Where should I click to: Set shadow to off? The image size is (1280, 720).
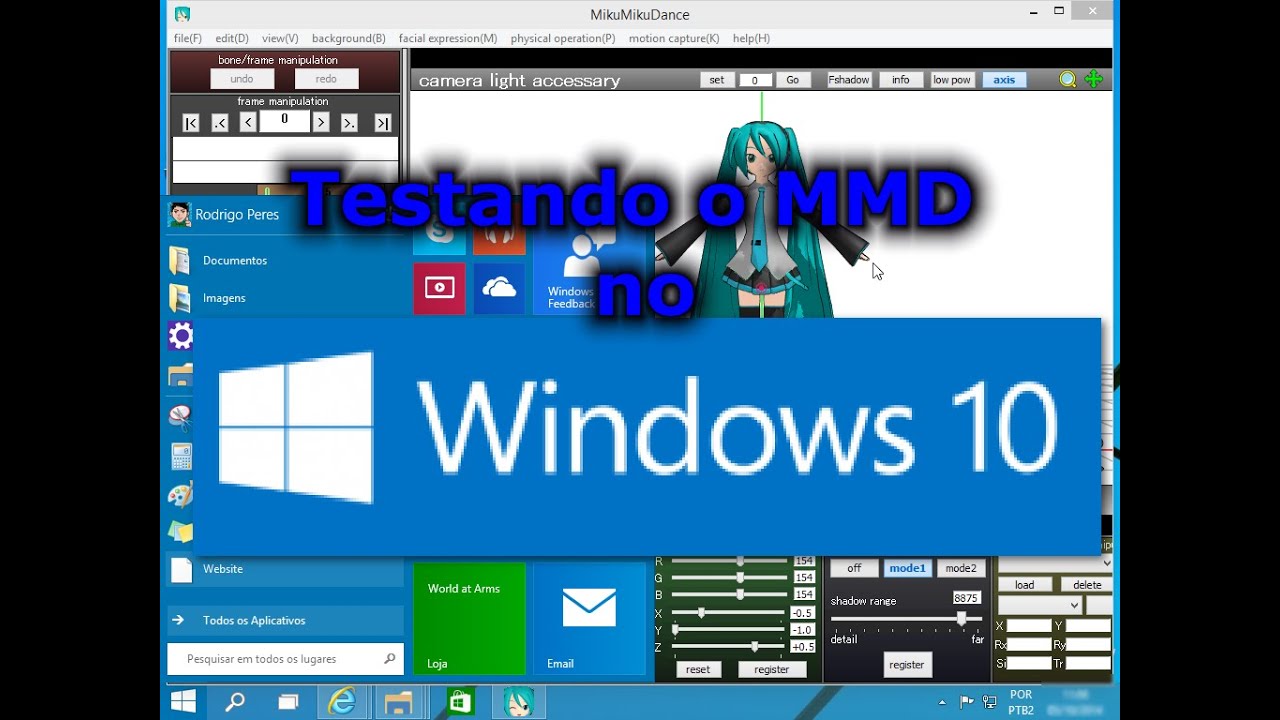coord(854,568)
